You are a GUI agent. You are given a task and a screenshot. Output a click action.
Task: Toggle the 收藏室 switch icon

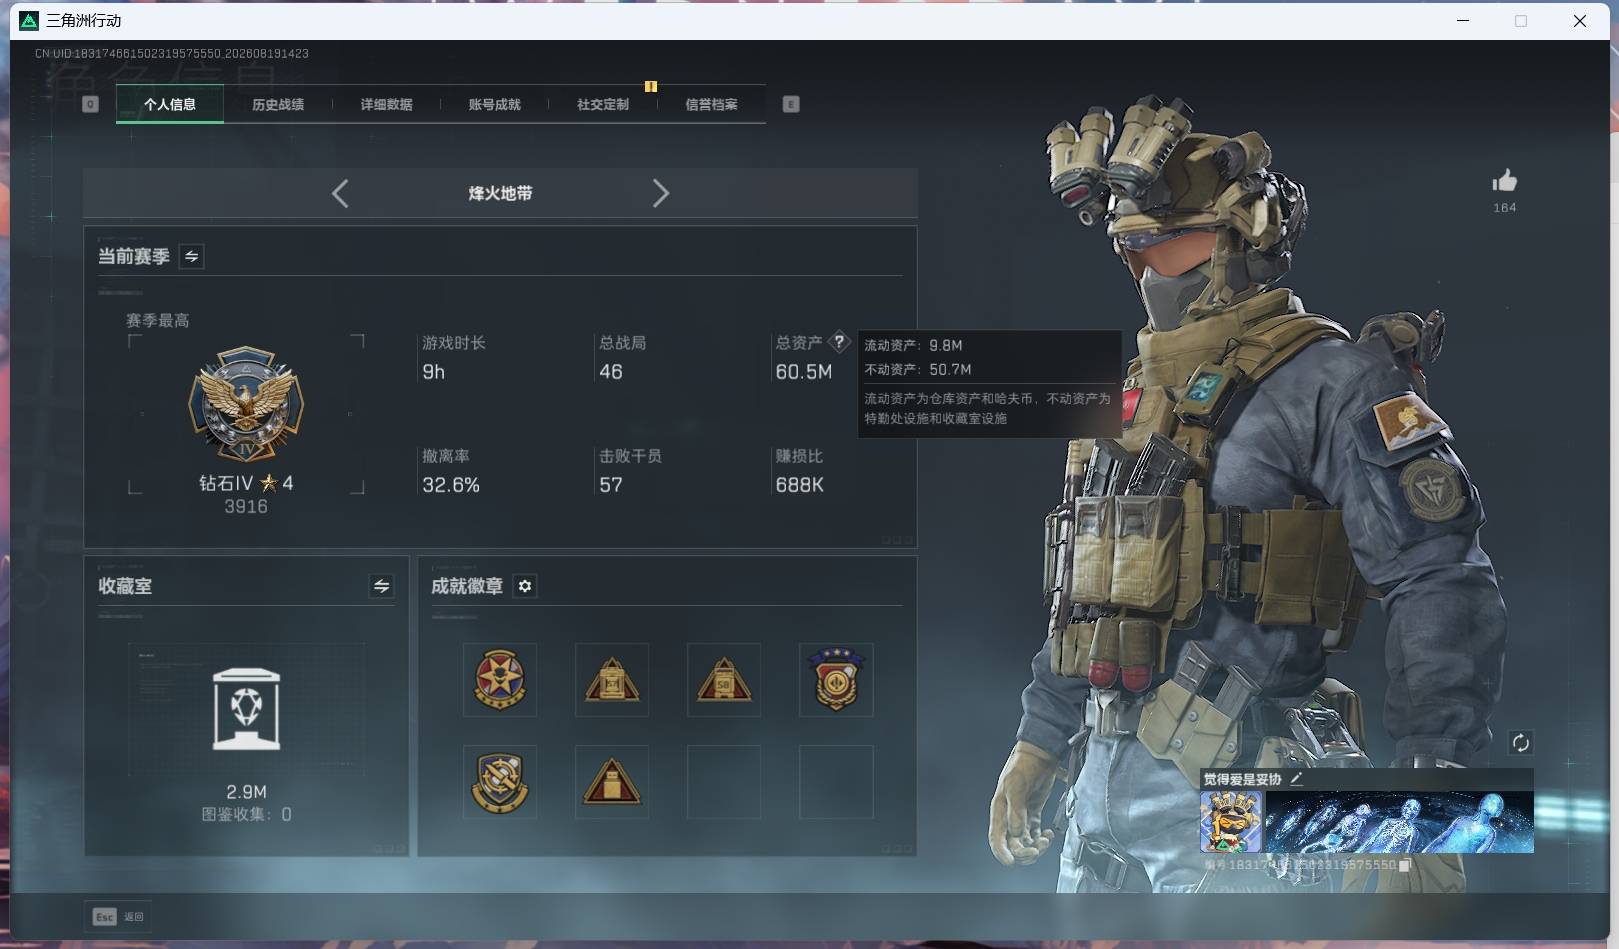click(x=381, y=586)
